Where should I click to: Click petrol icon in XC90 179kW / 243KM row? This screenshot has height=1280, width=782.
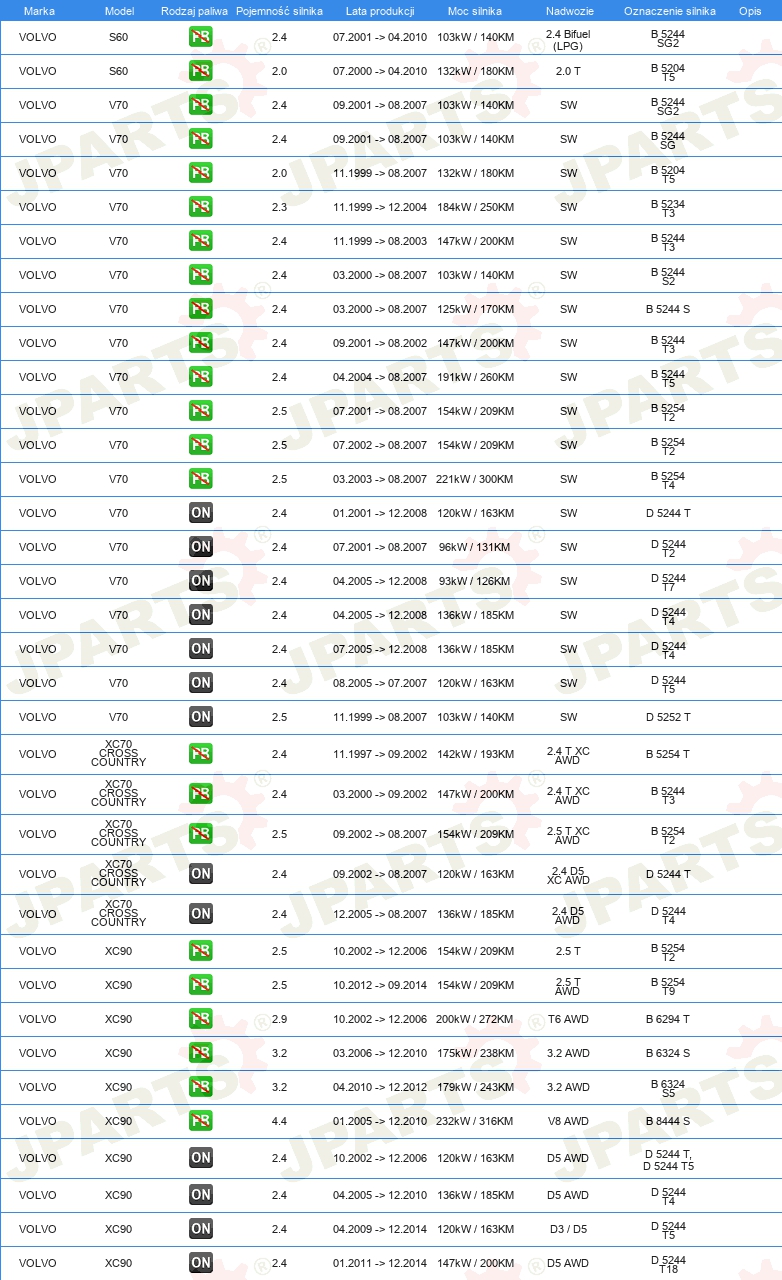click(x=200, y=1087)
